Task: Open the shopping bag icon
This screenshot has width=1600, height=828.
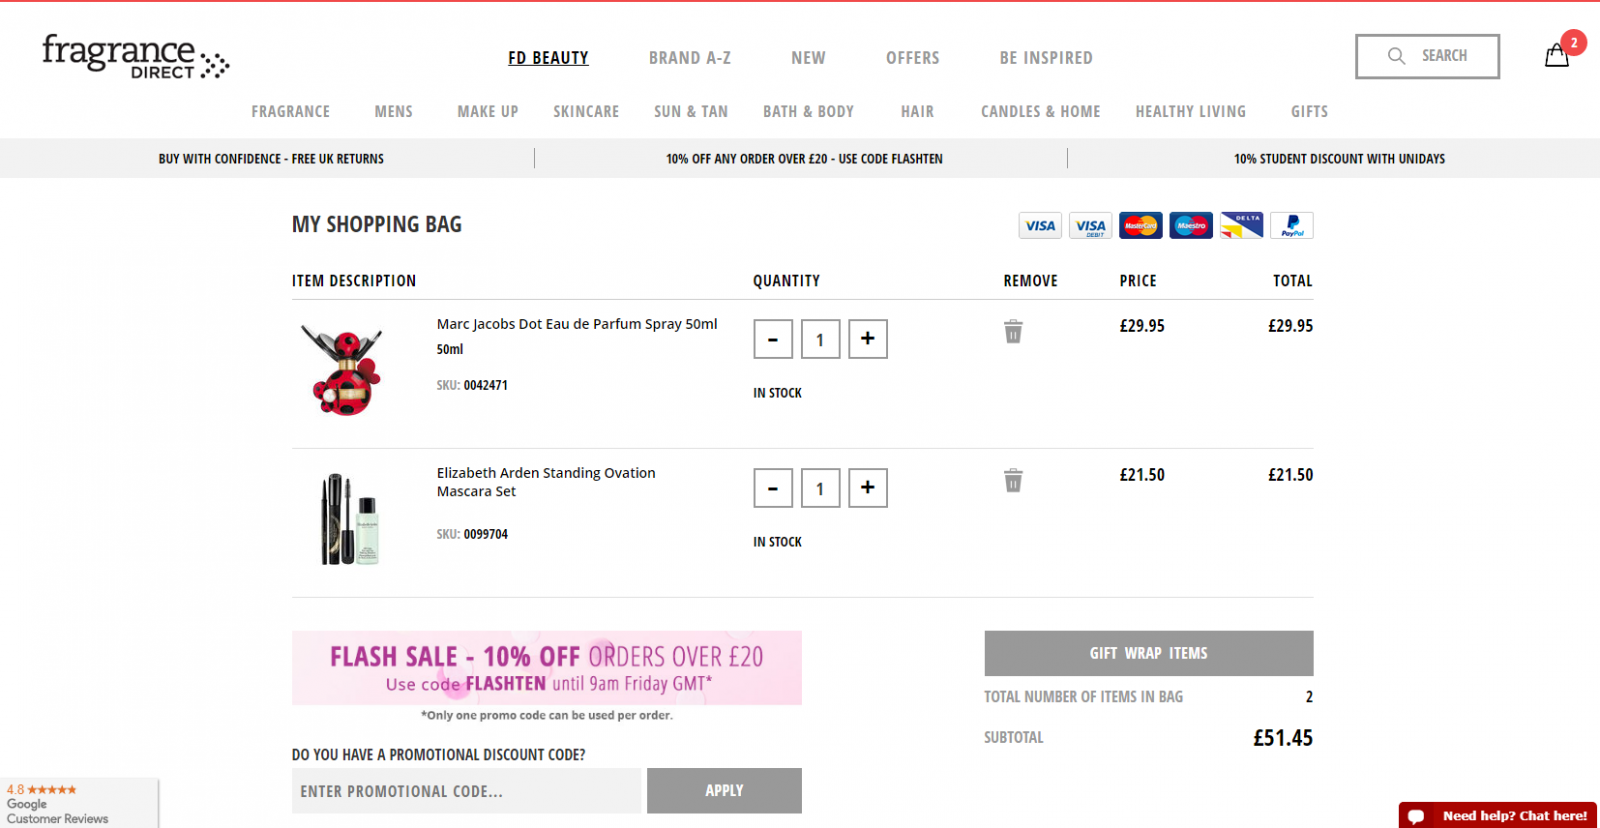Action: tap(1557, 56)
